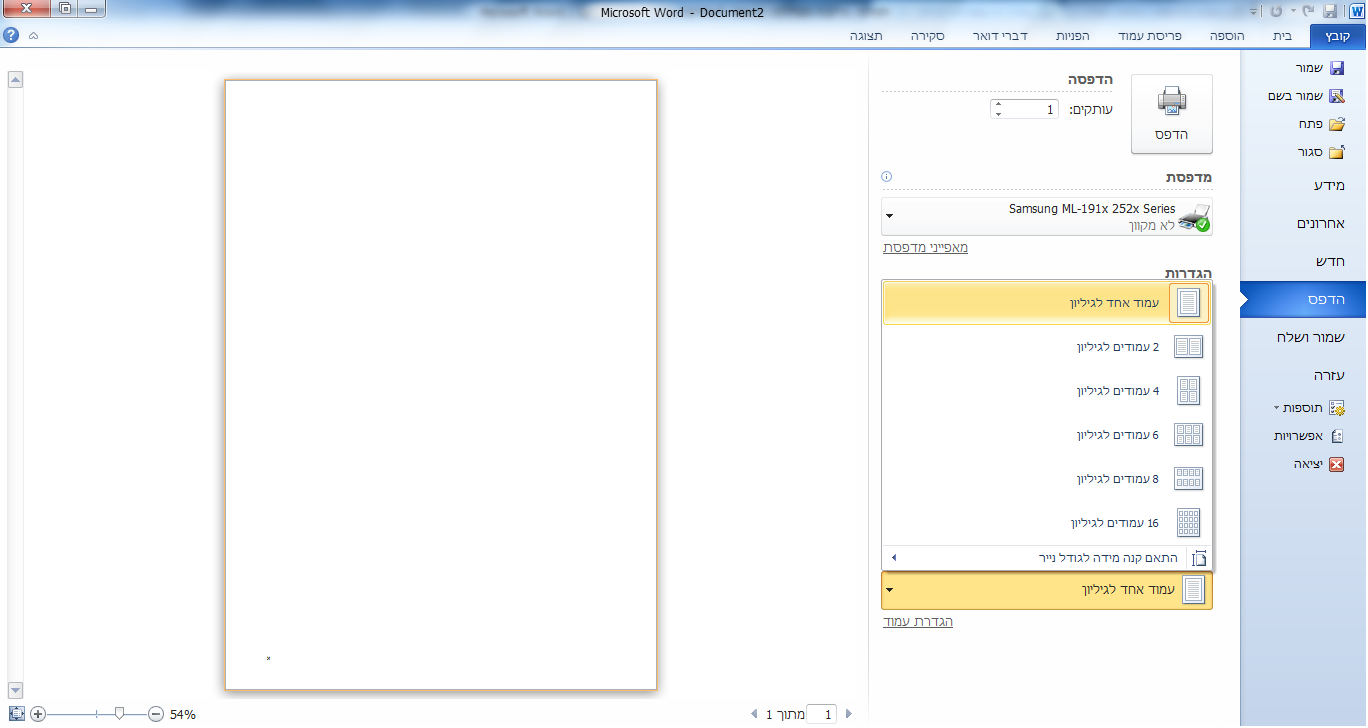
Task: Go to the previous page with the right arrow
Action: pos(849,714)
